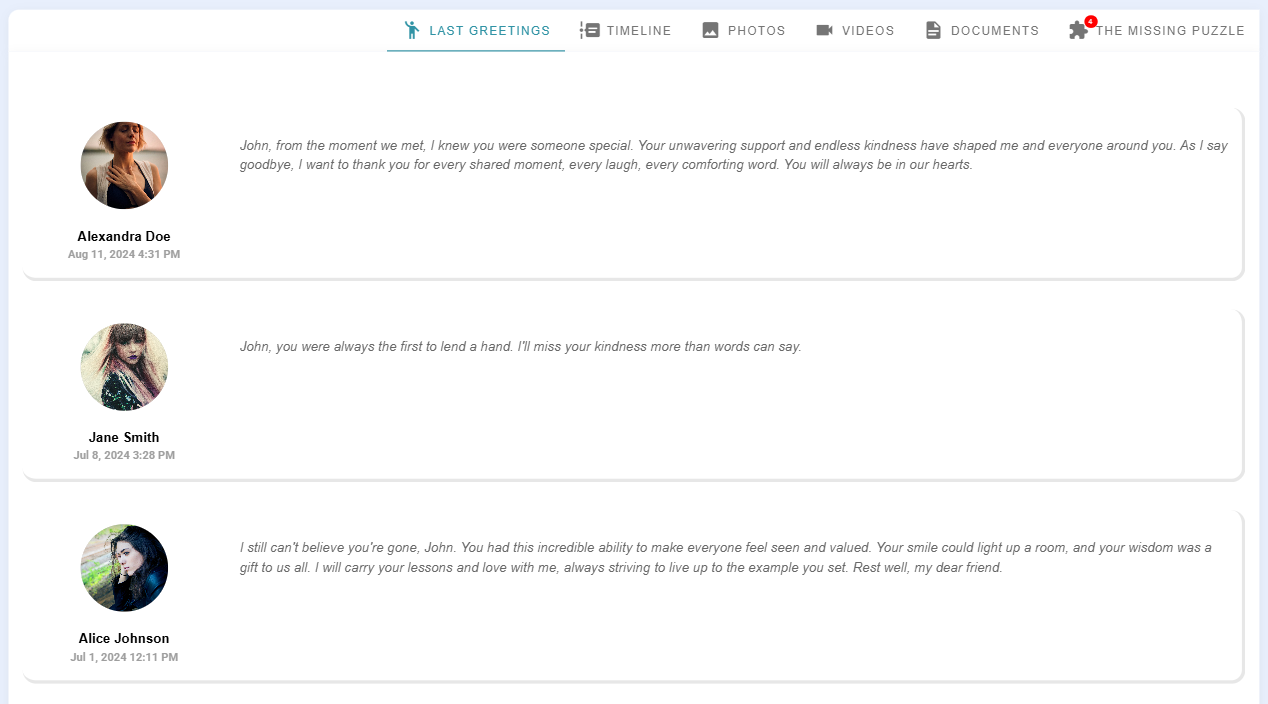Image resolution: width=1268 pixels, height=704 pixels.
Task: Click the Documents file icon
Action: tap(933, 30)
